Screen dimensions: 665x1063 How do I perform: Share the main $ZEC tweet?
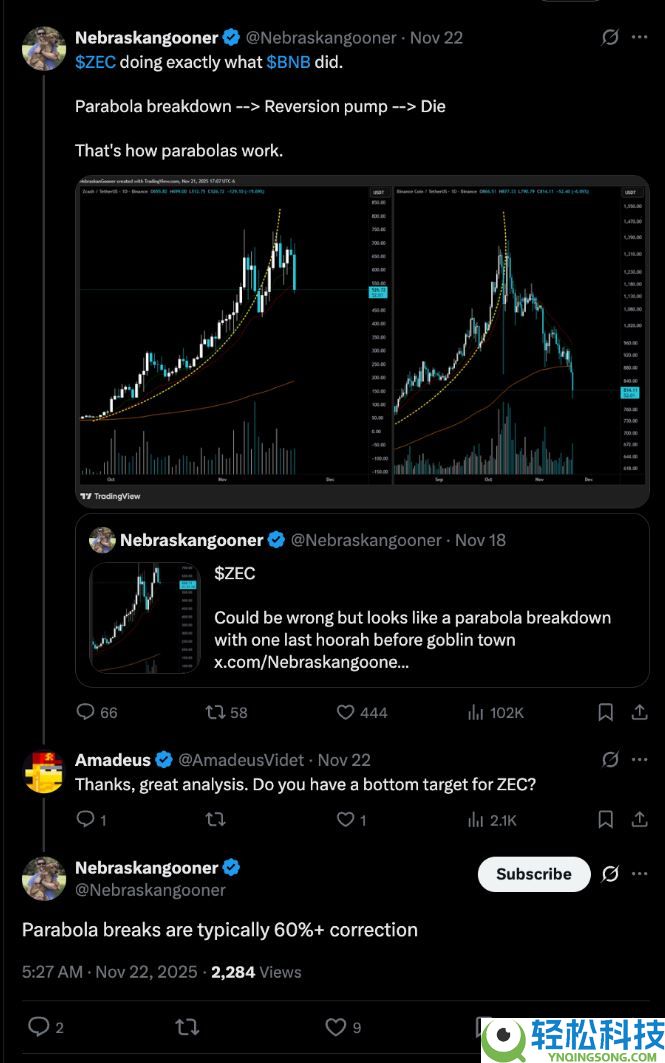tap(639, 712)
